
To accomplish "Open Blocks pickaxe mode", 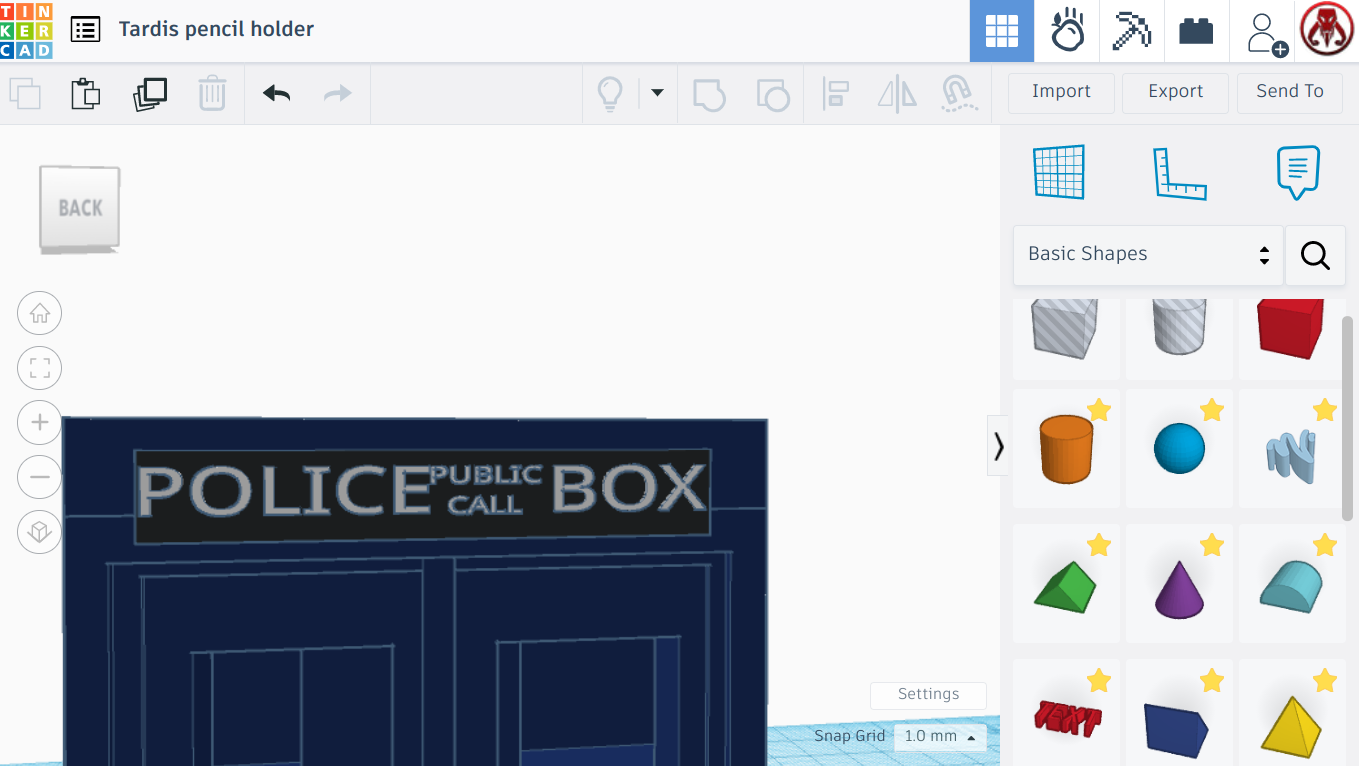I will tap(1132, 31).
